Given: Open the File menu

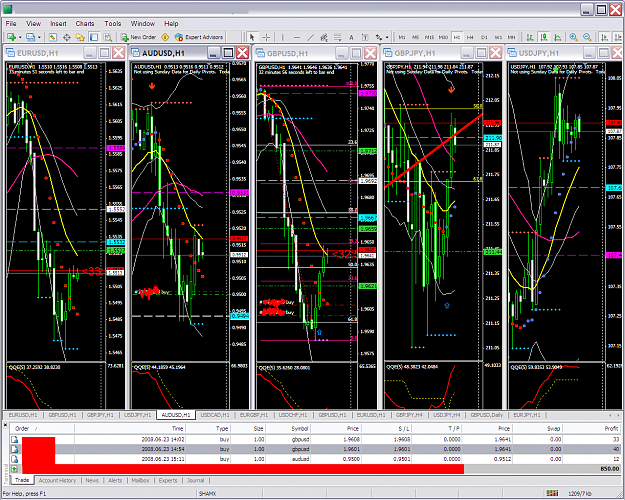Looking at the screenshot, I should click(x=11, y=24).
